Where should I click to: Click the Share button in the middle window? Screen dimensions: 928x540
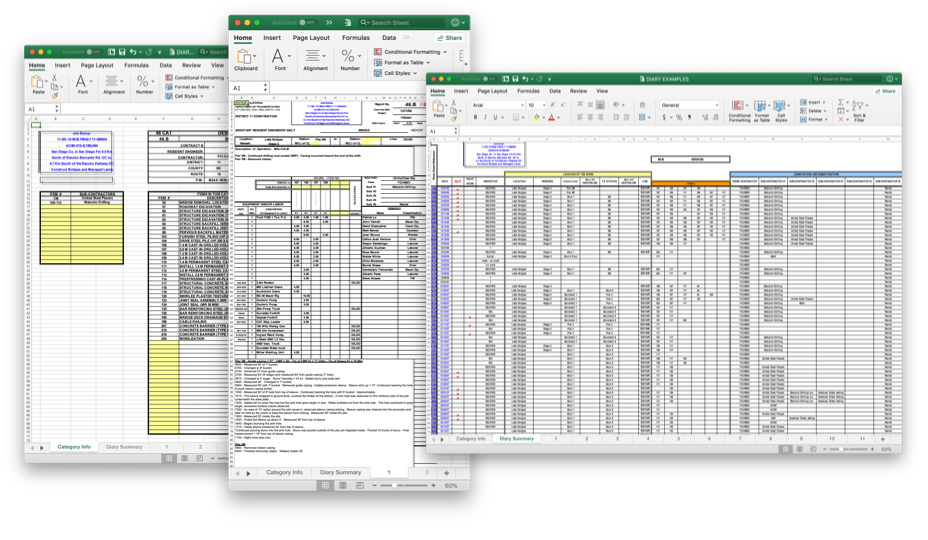450,38
